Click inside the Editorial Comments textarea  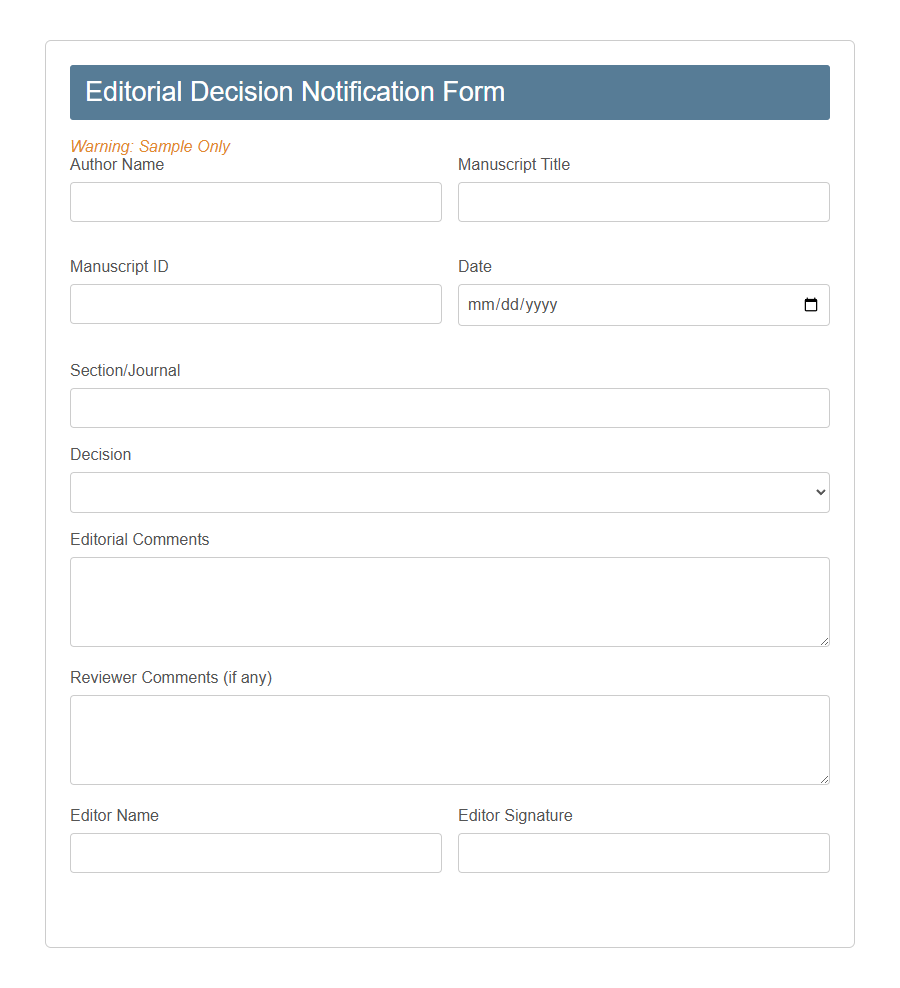(x=449, y=600)
